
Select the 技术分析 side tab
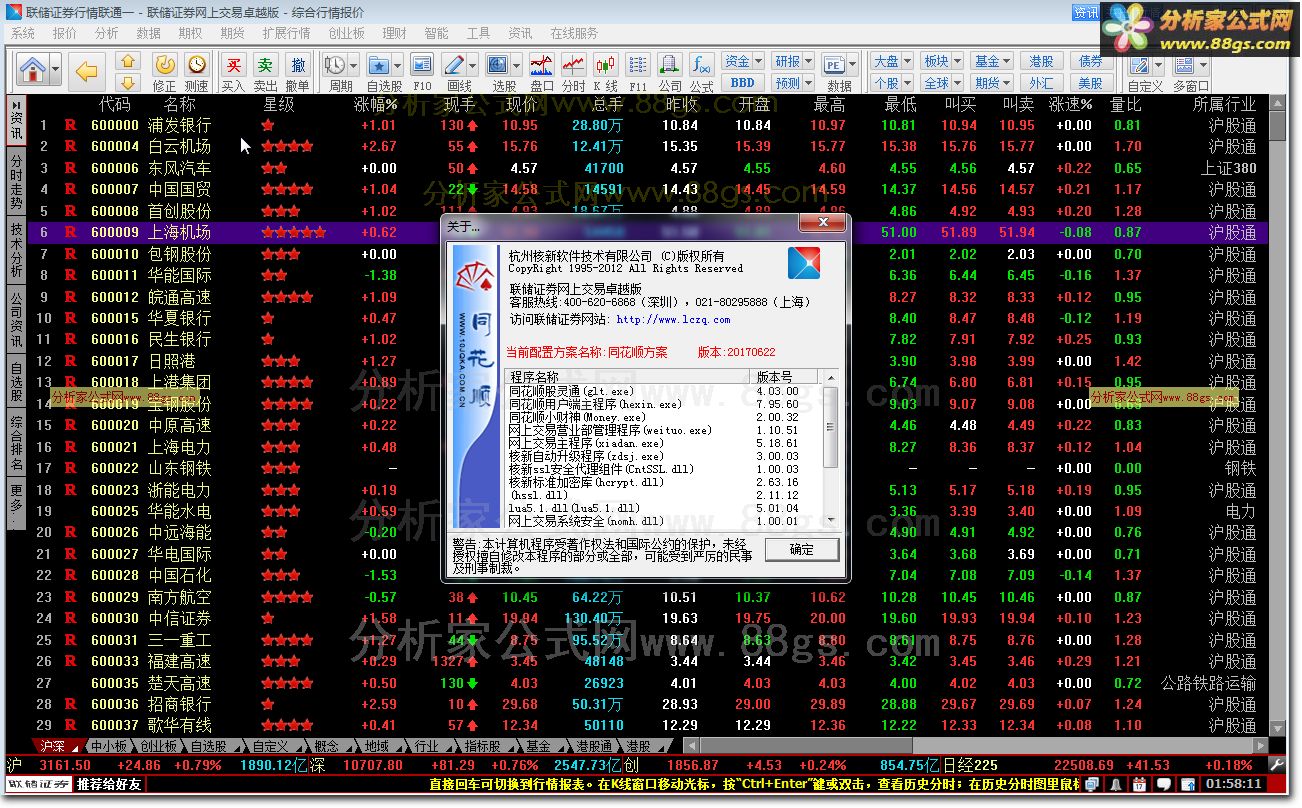16,250
